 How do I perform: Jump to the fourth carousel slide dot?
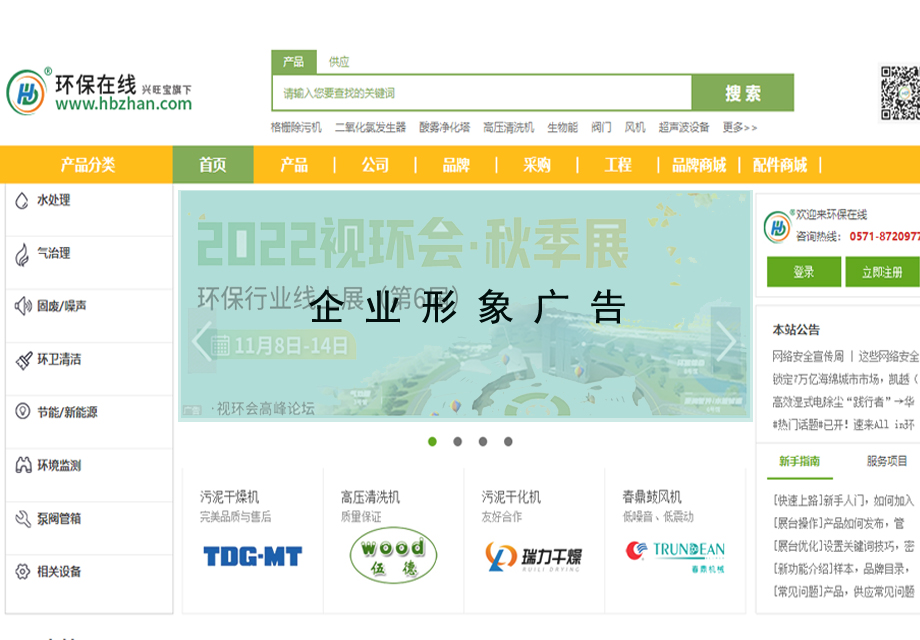[508, 441]
